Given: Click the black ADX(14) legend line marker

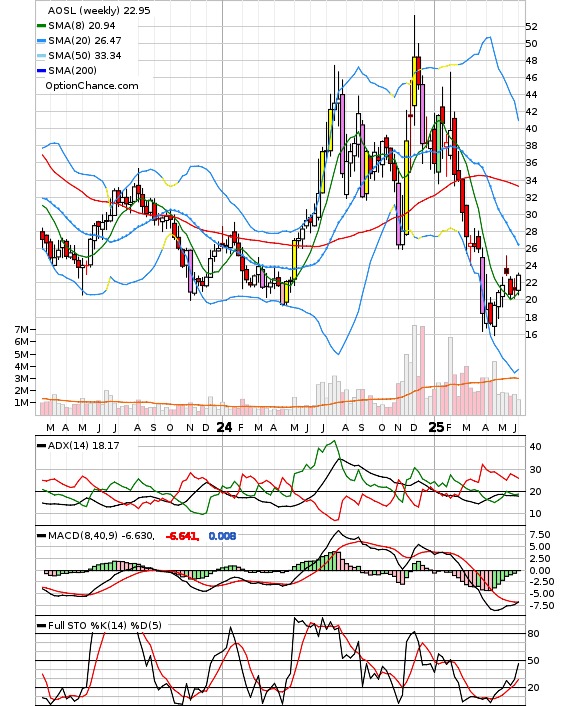Looking at the screenshot, I should click(41, 446).
